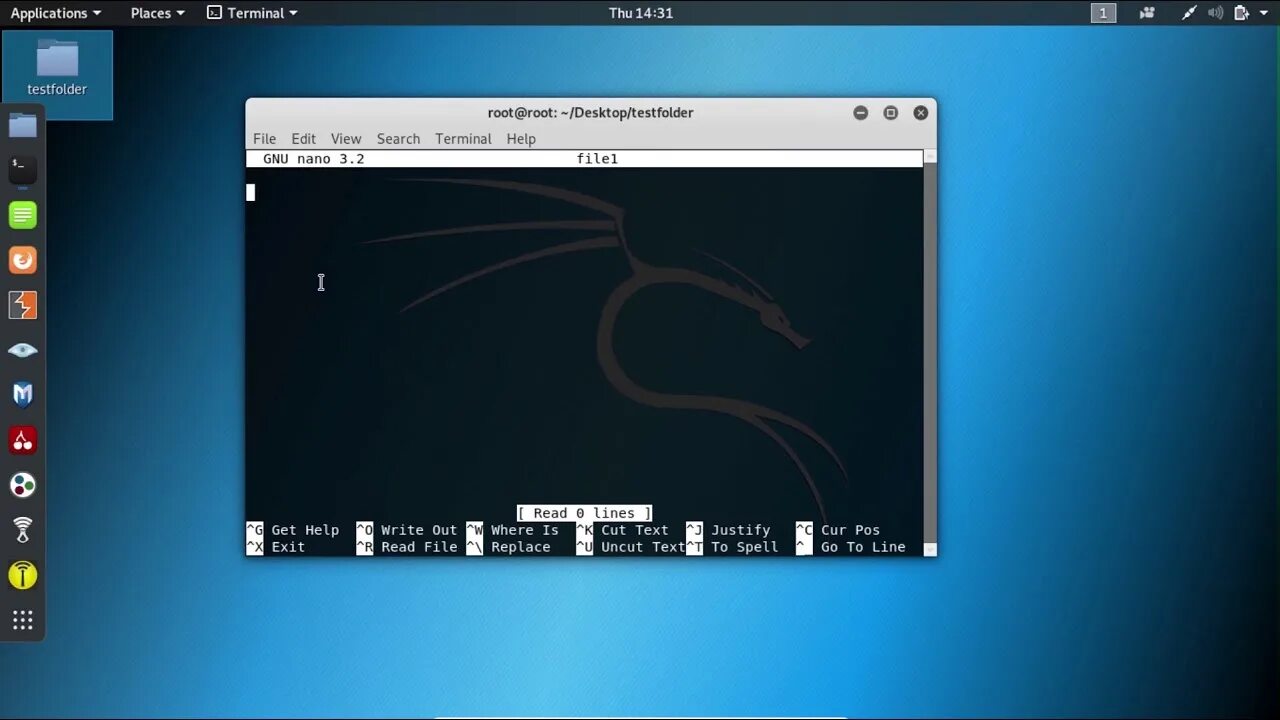Image resolution: width=1280 pixels, height=720 pixels.
Task: Click the scrollbar up arrow
Action: 930,157
